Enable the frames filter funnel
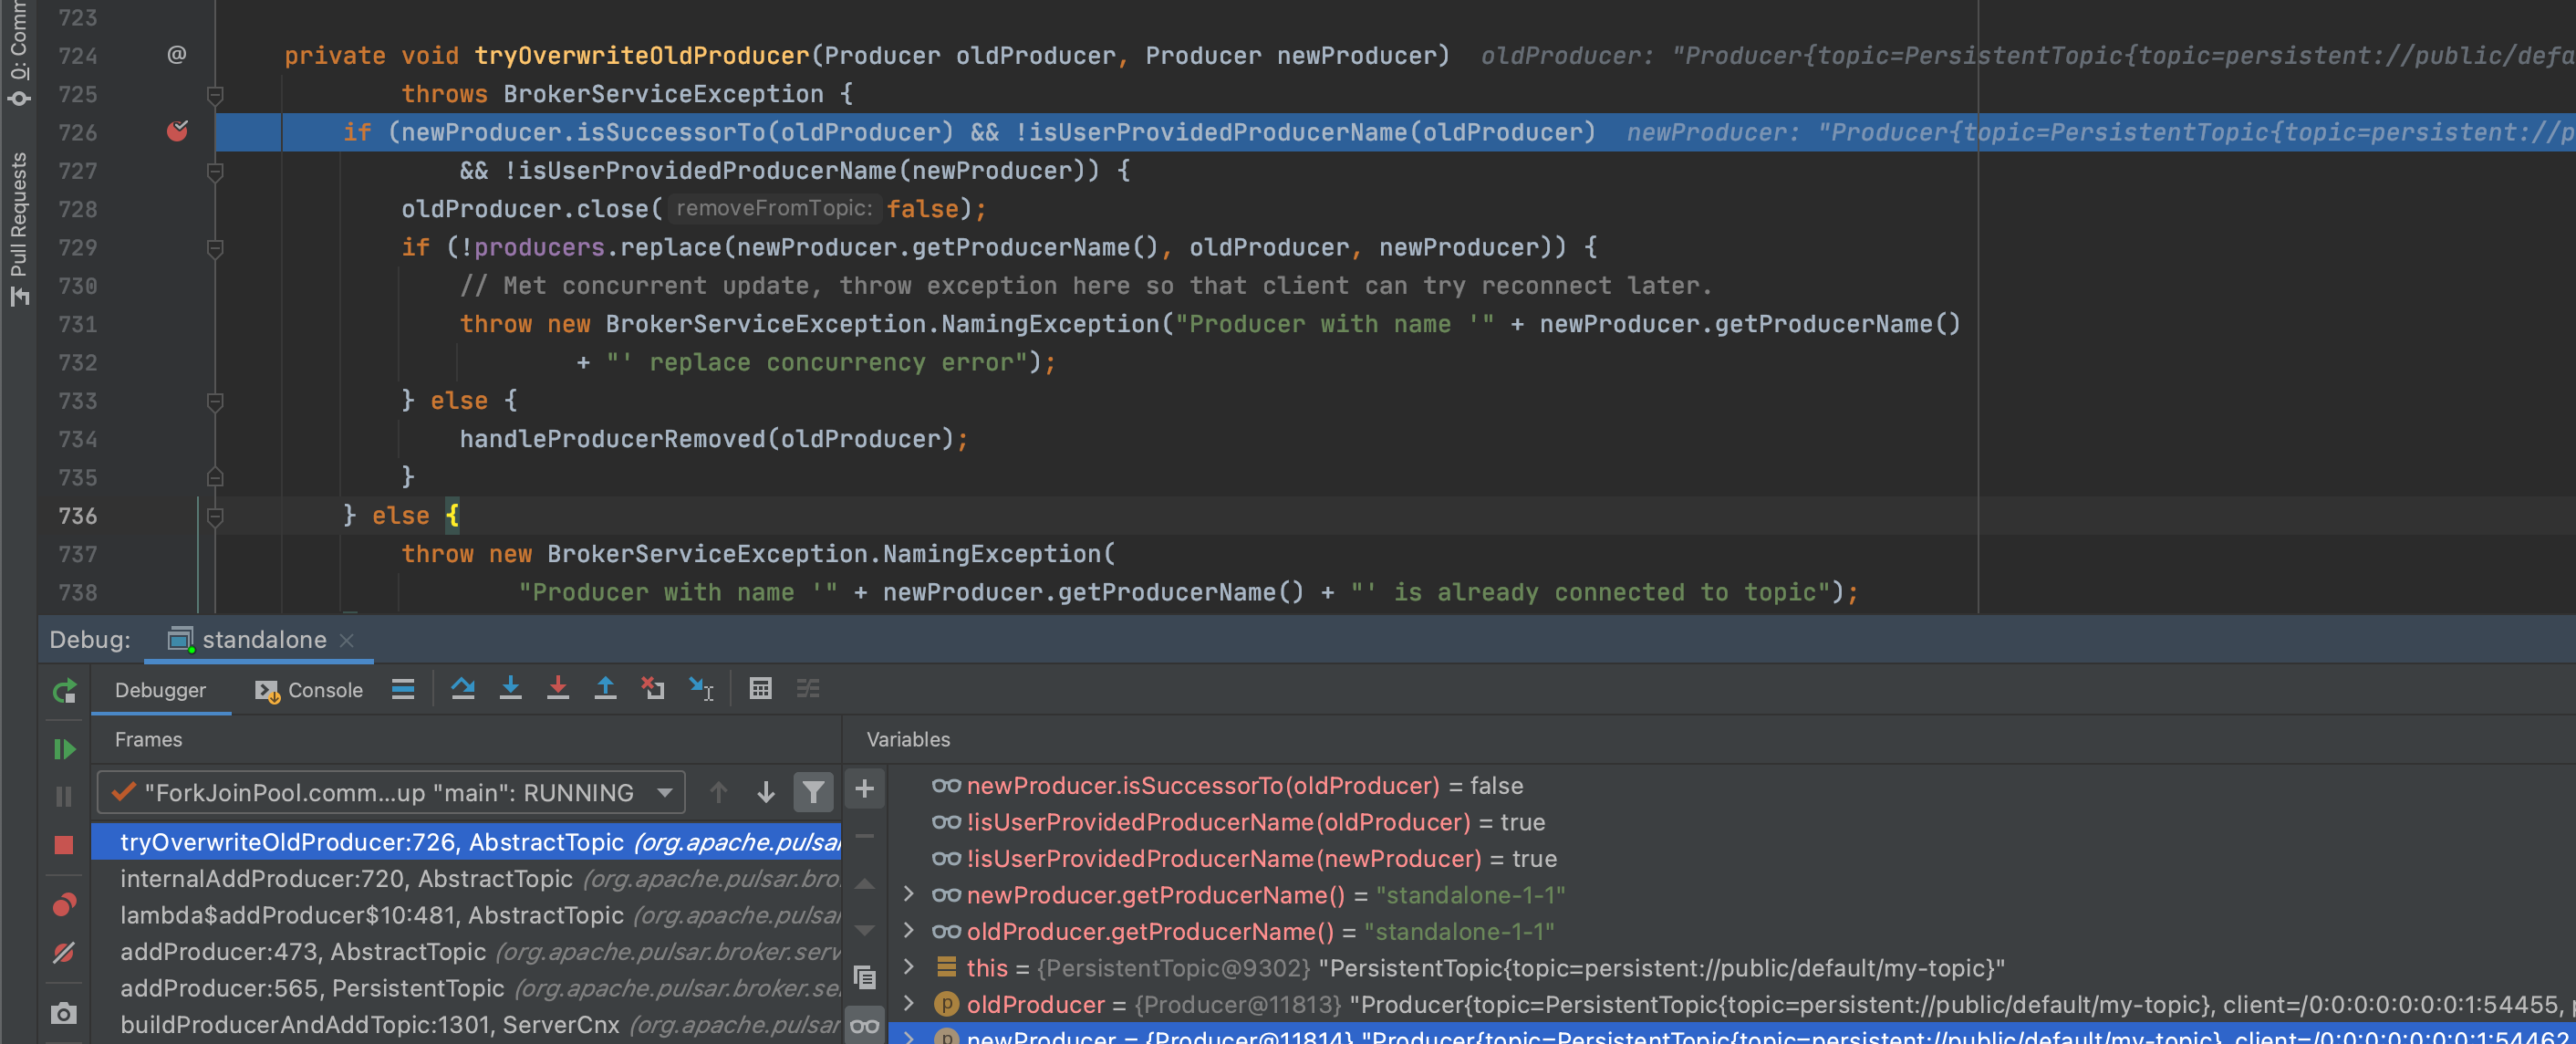This screenshot has width=2576, height=1044. (814, 792)
